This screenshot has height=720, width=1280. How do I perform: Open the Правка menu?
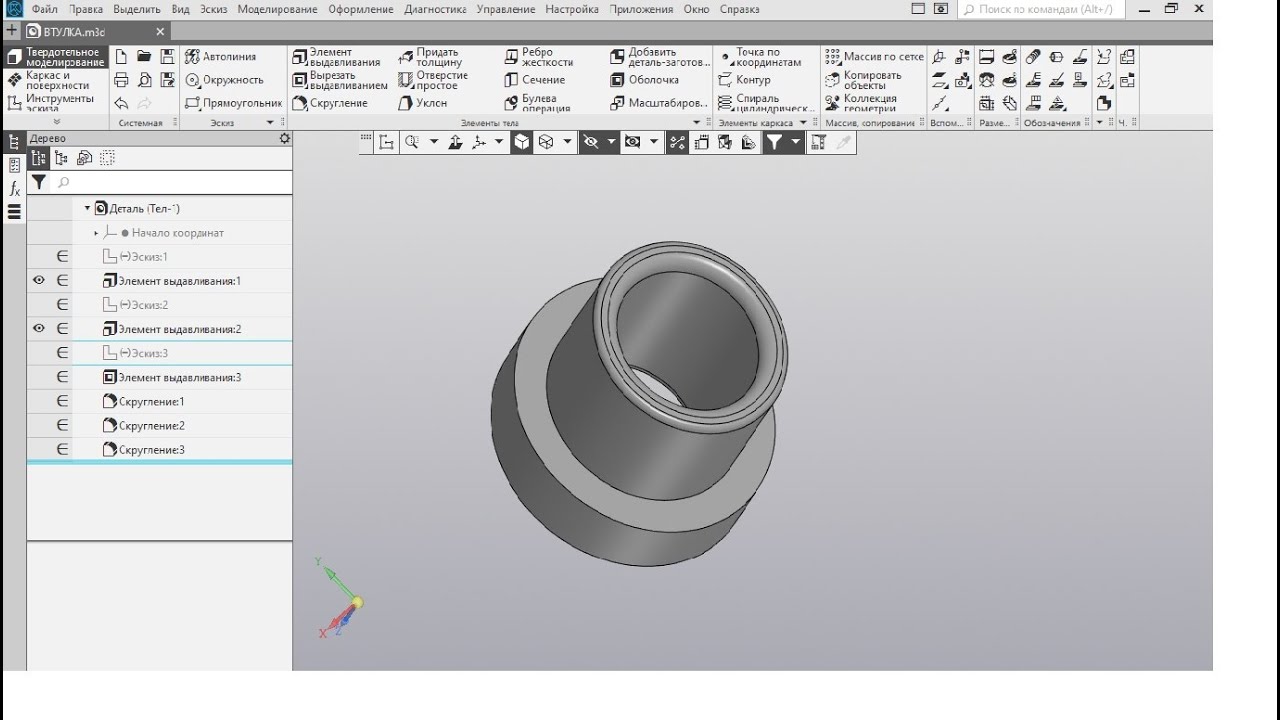86,9
